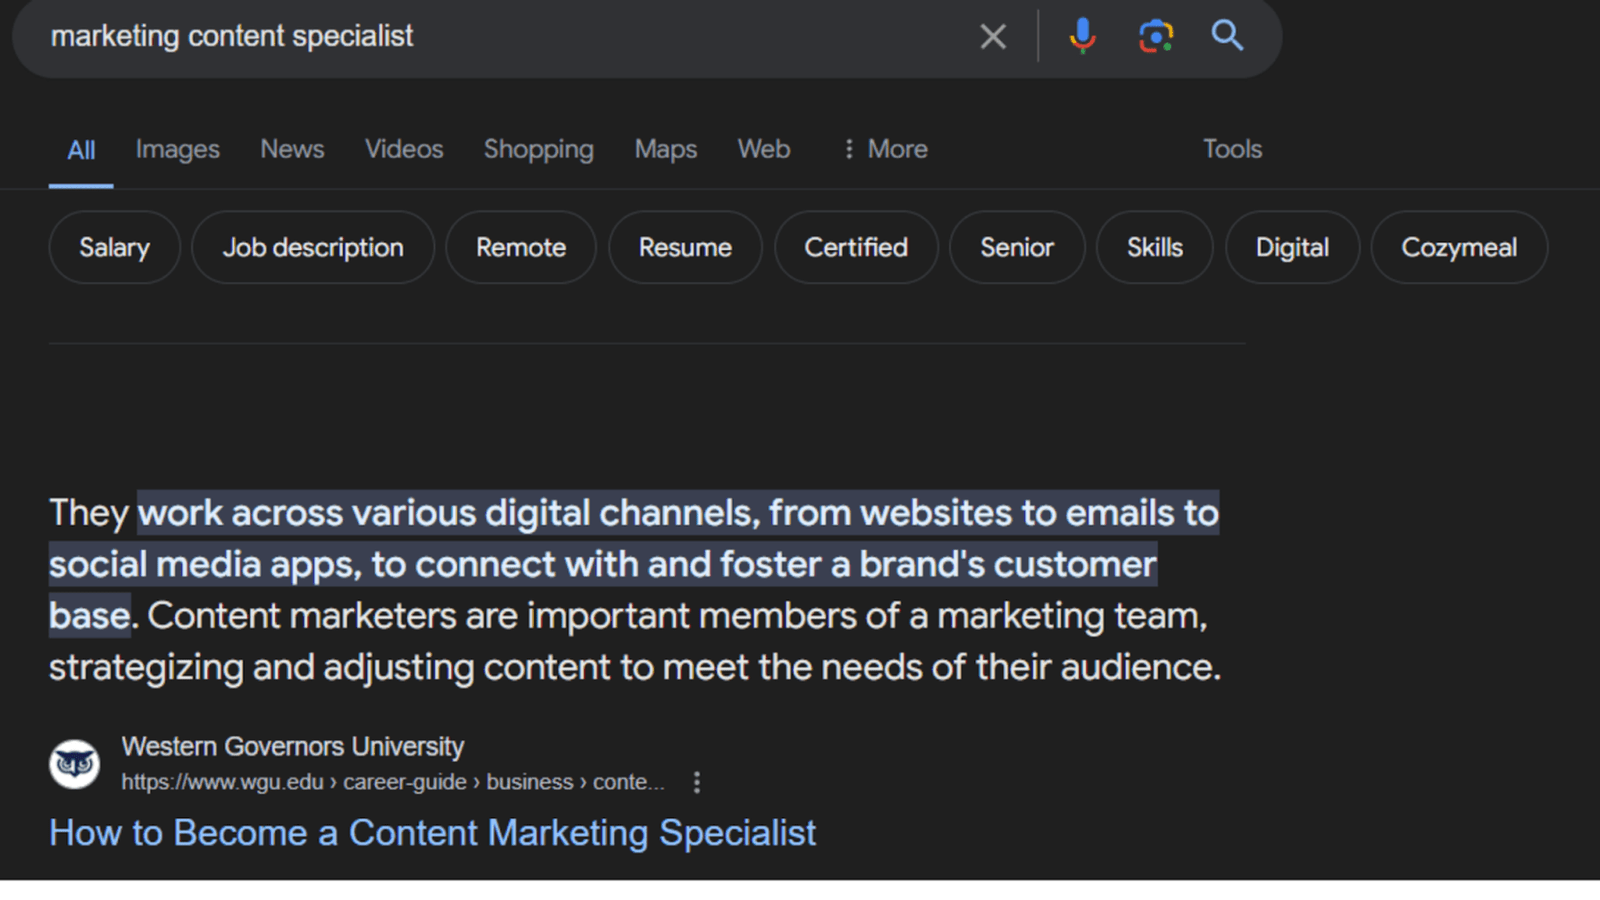Screen dimensions: 1600x900
Task: Go to the Shopping tab
Action: pos(538,149)
